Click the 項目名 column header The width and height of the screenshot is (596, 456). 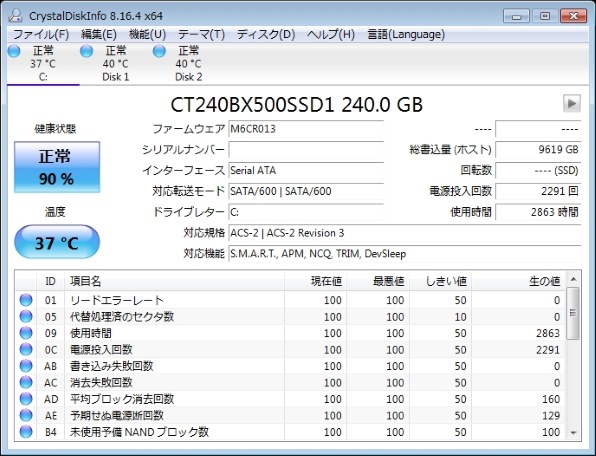[174, 281]
